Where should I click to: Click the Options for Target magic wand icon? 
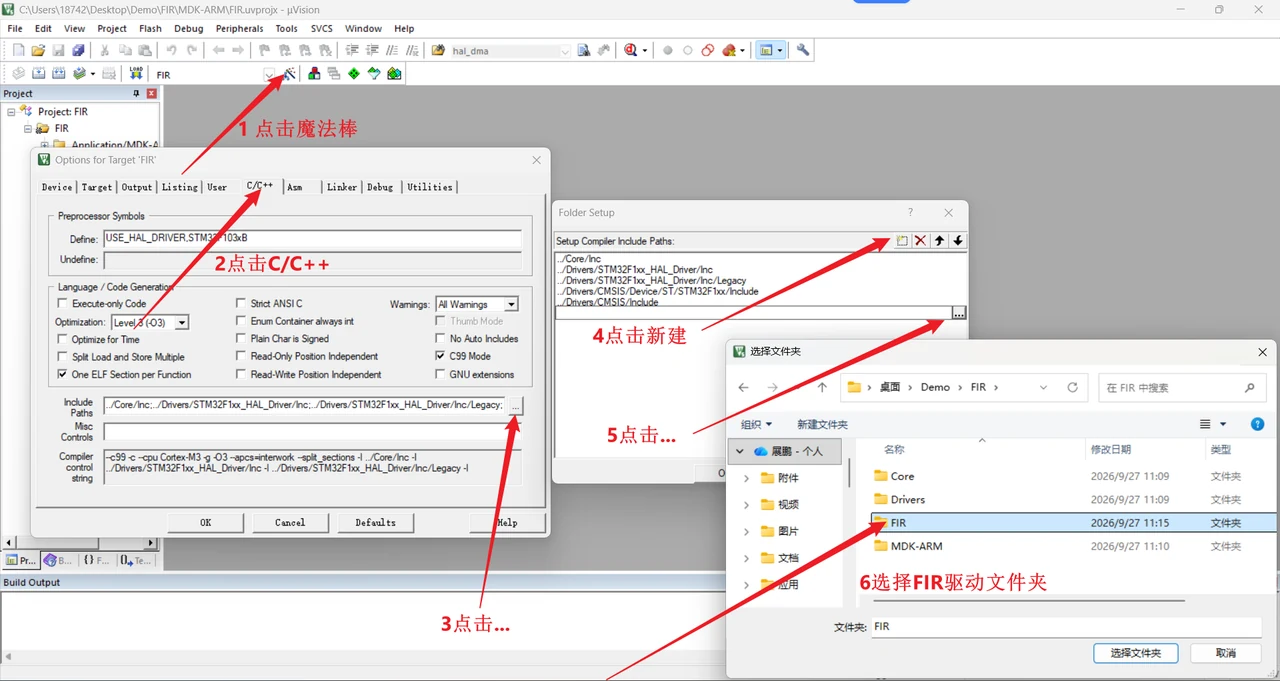[290, 74]
